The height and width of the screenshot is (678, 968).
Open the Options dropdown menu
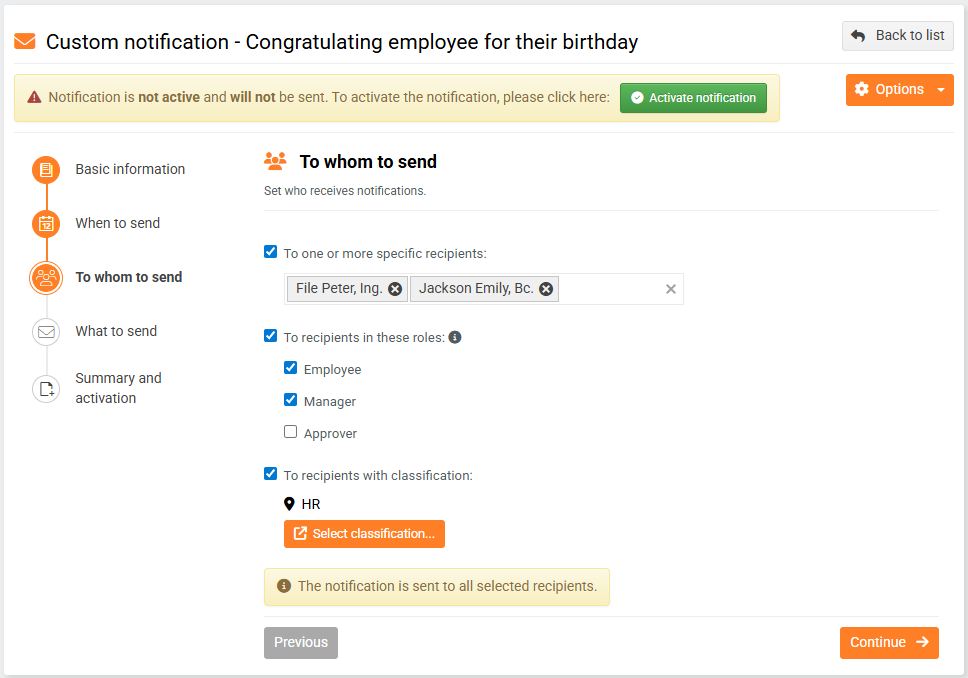(x=899, y=90)
